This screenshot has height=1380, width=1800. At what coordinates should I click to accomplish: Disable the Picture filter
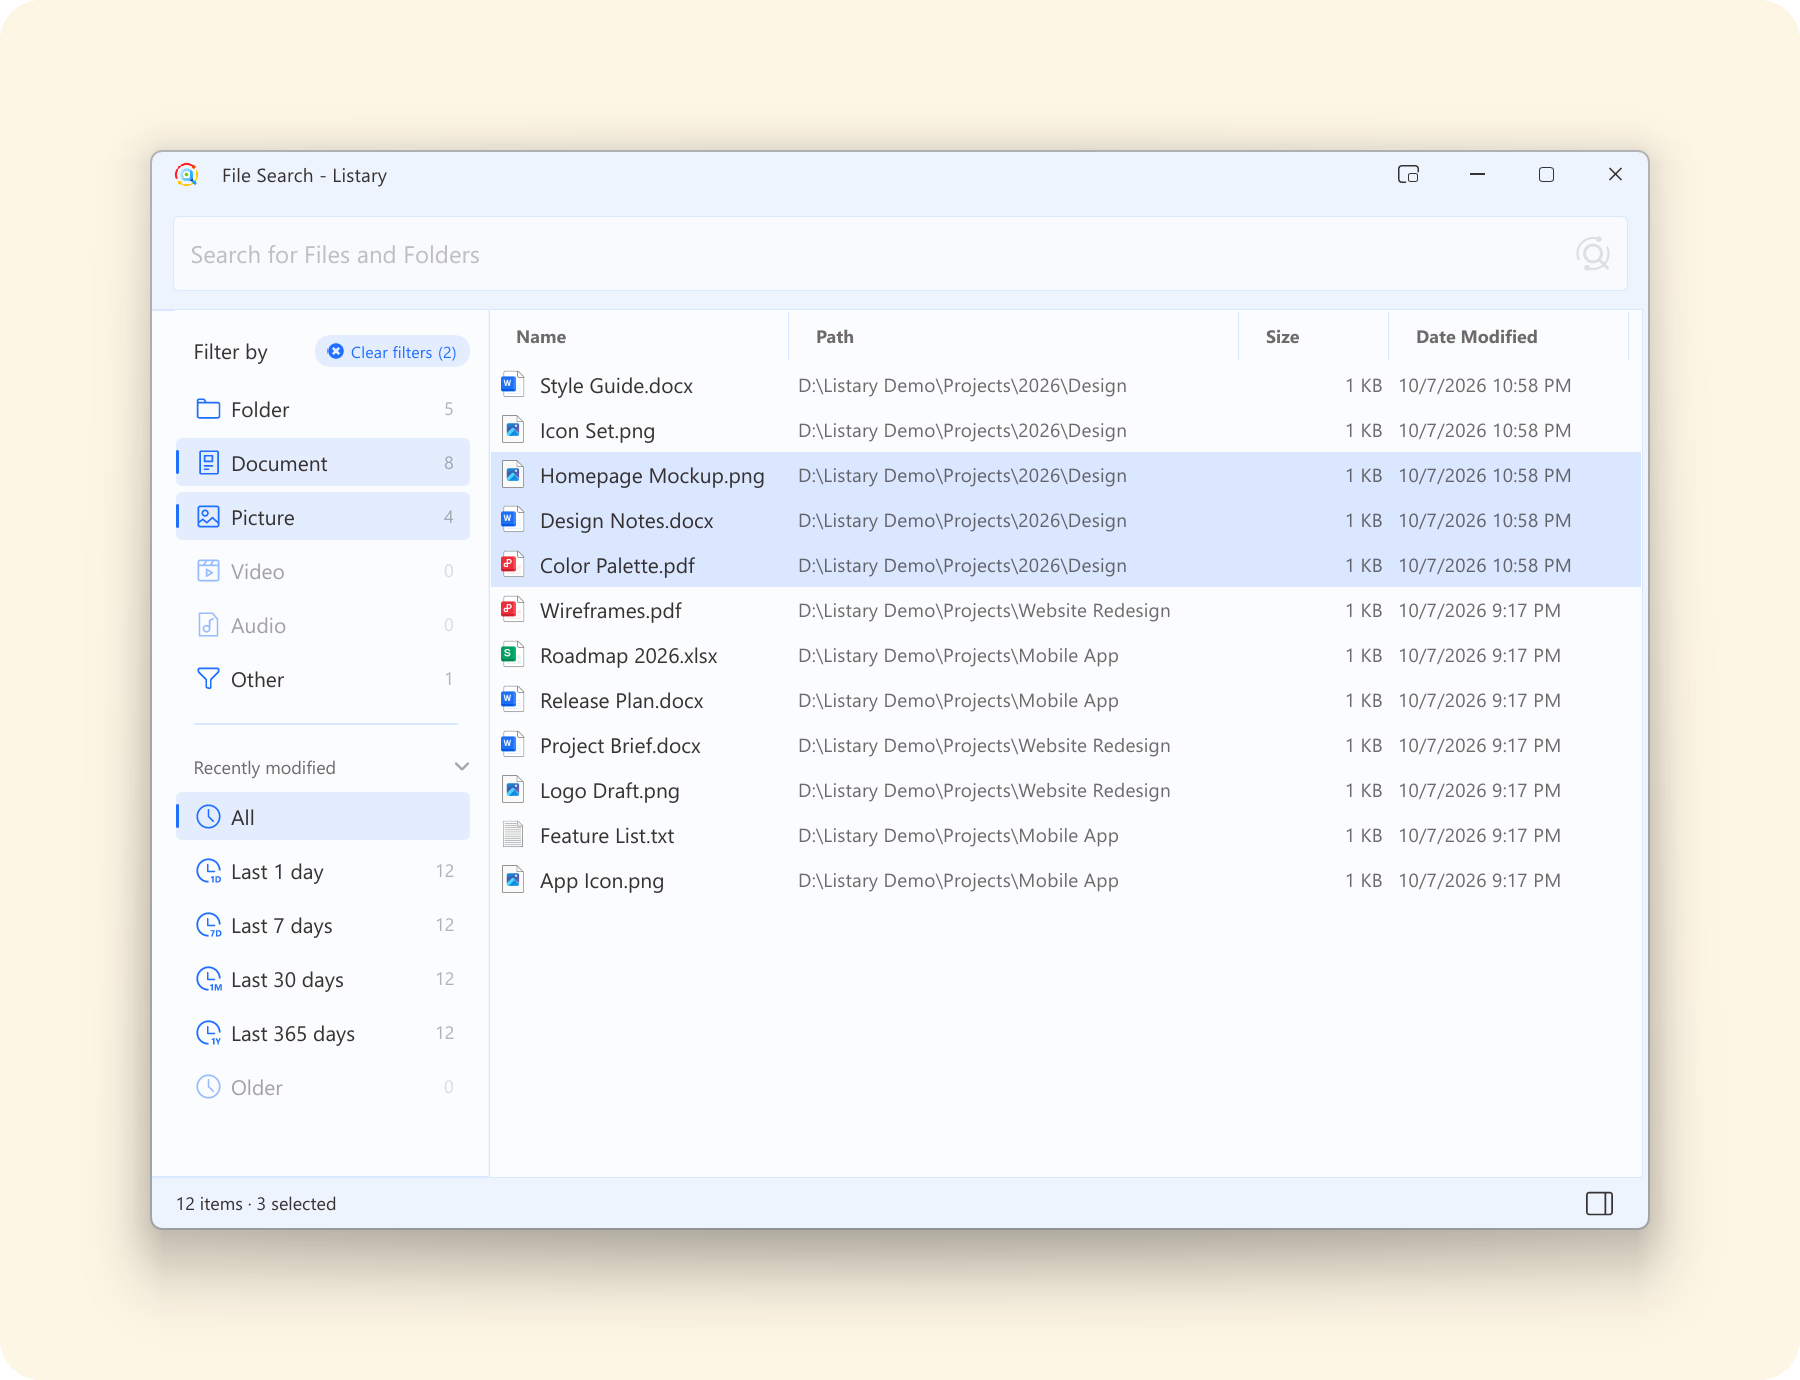coord(323,517)
